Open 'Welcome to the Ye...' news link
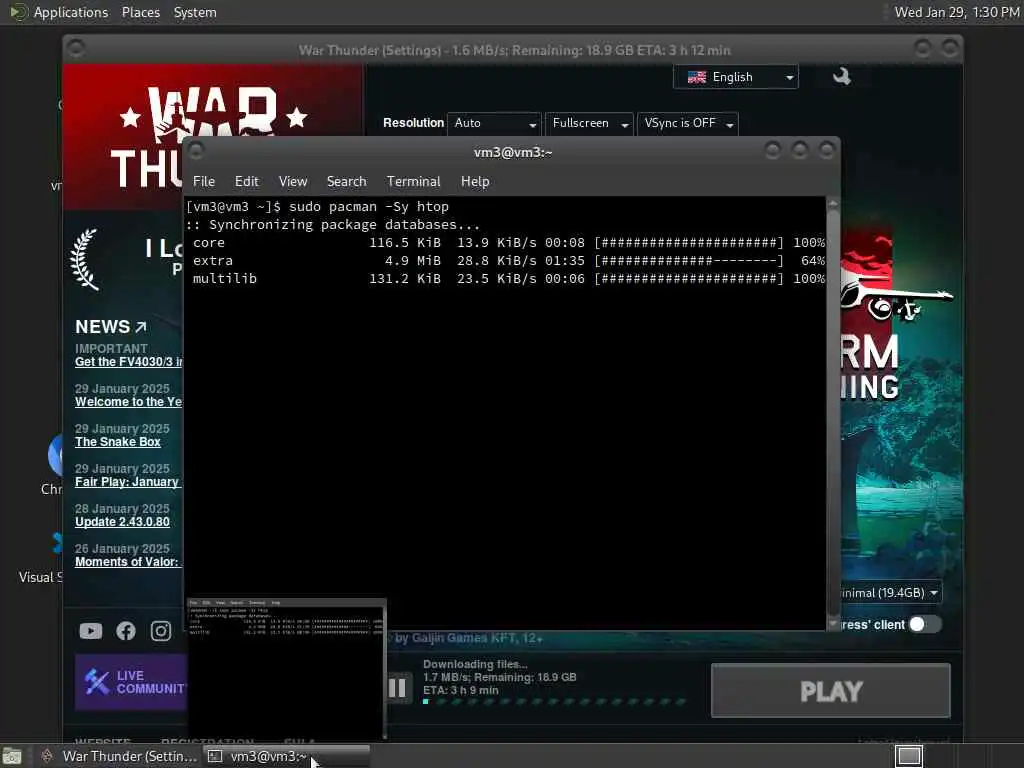This screenshot has height=768, width=1024. [129, 402]
